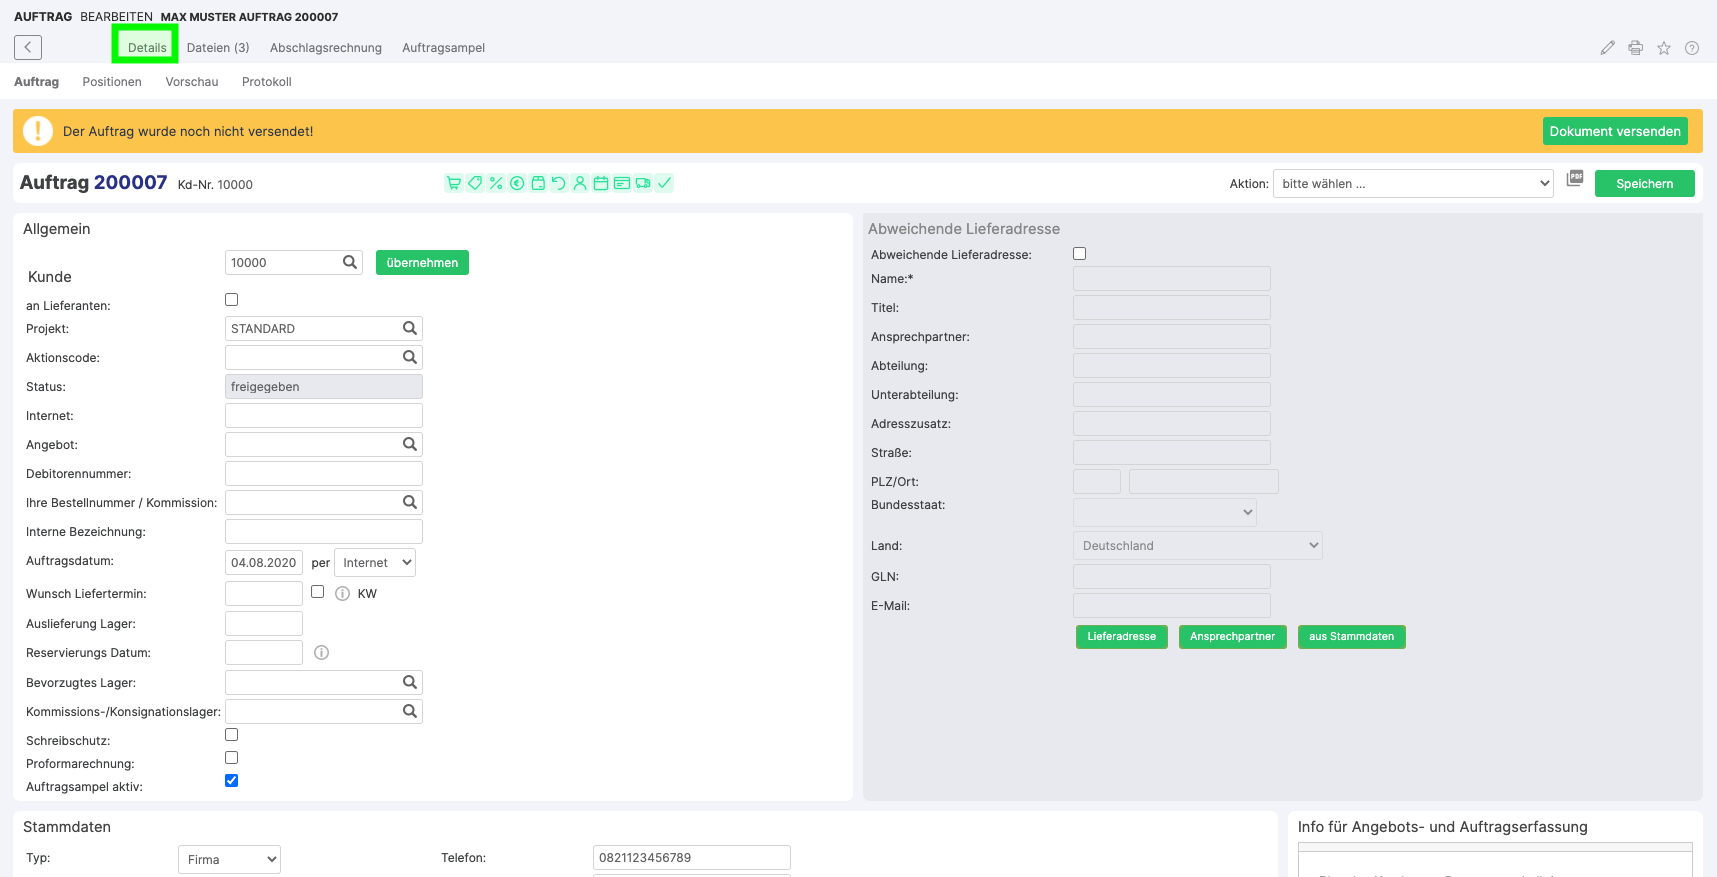This screenshot has height=877, width=1717.
Task: Click the green Speichern button
Action: click(x=1644, y=184)
